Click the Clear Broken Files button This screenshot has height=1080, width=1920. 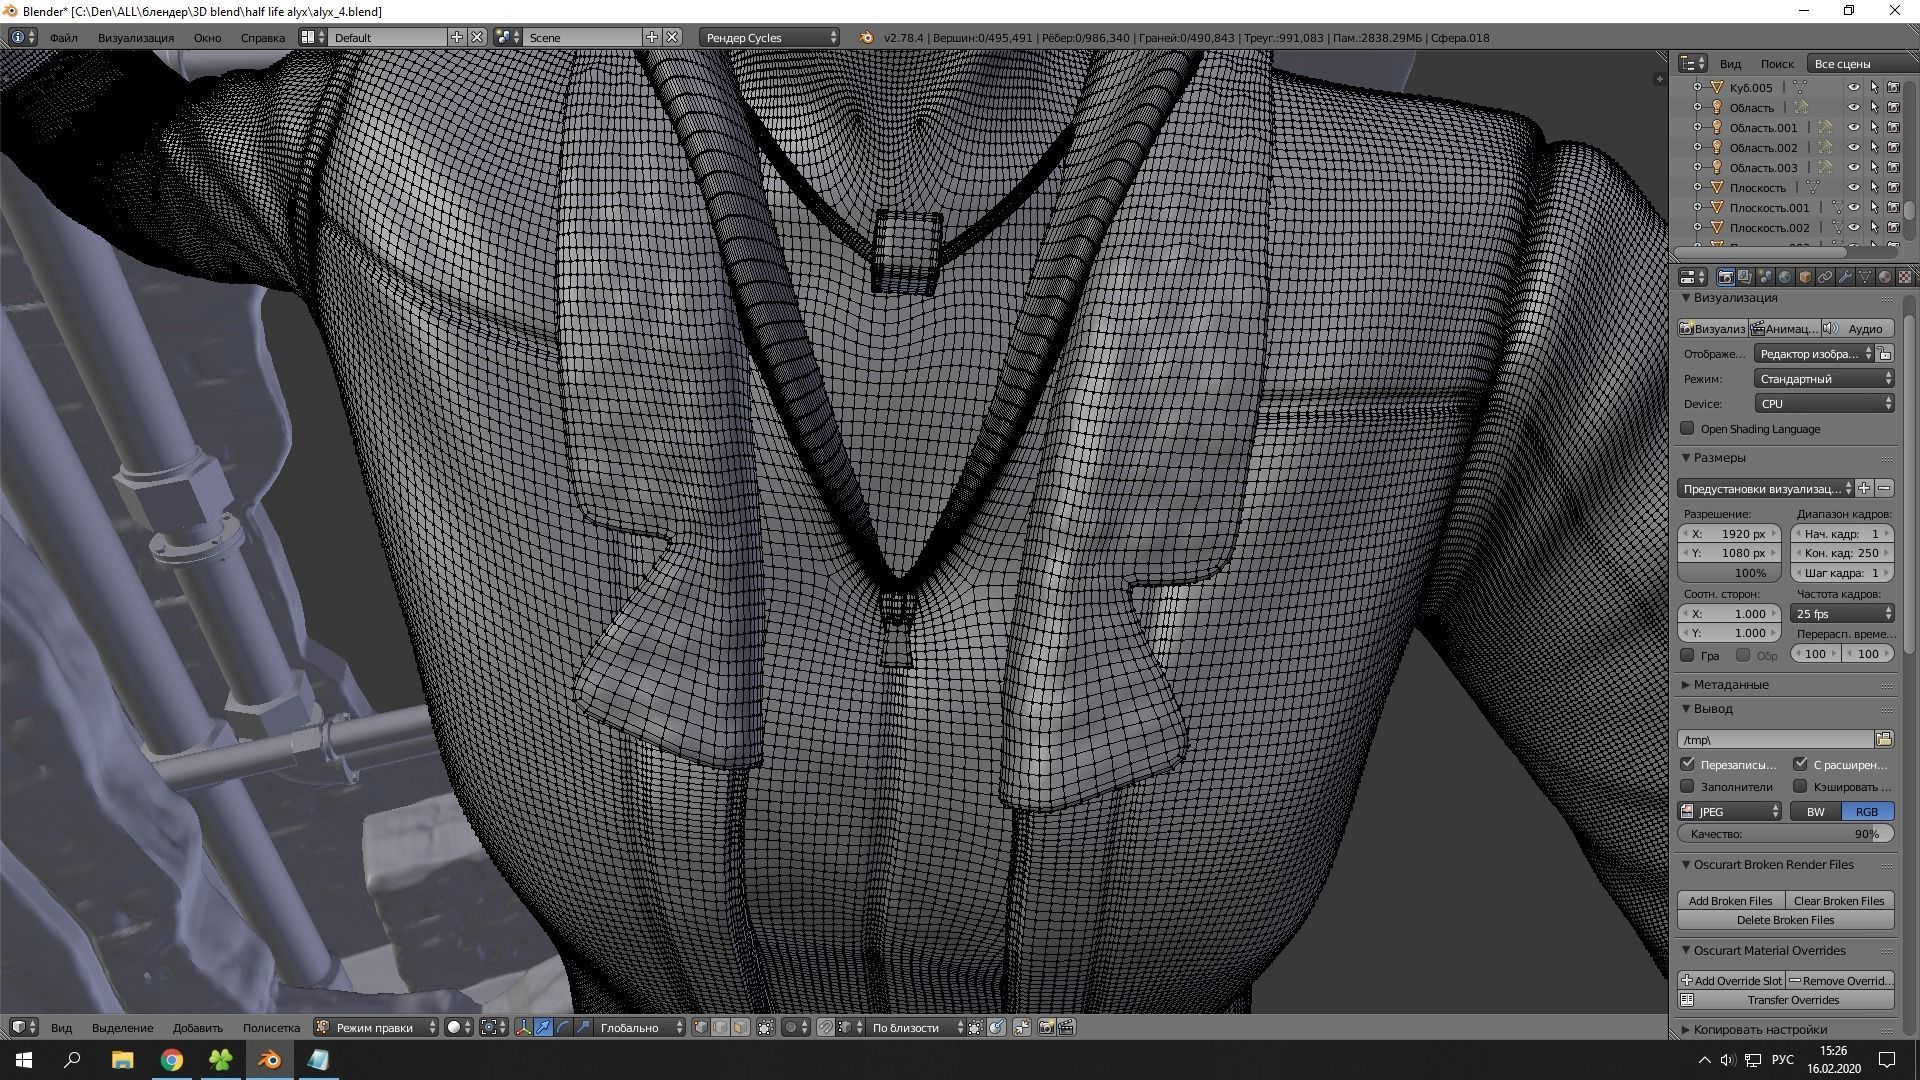[1839, 900]
